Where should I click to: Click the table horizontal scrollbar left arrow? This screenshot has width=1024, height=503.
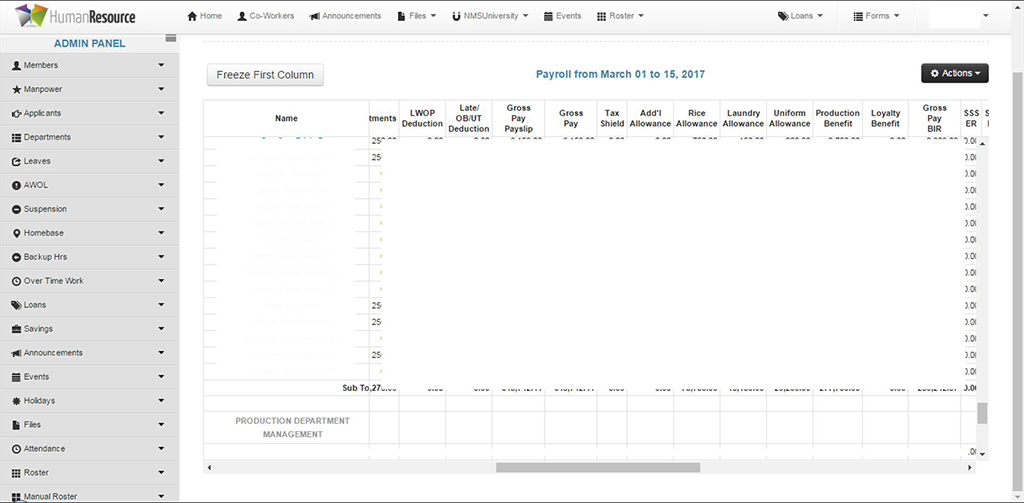209,468
